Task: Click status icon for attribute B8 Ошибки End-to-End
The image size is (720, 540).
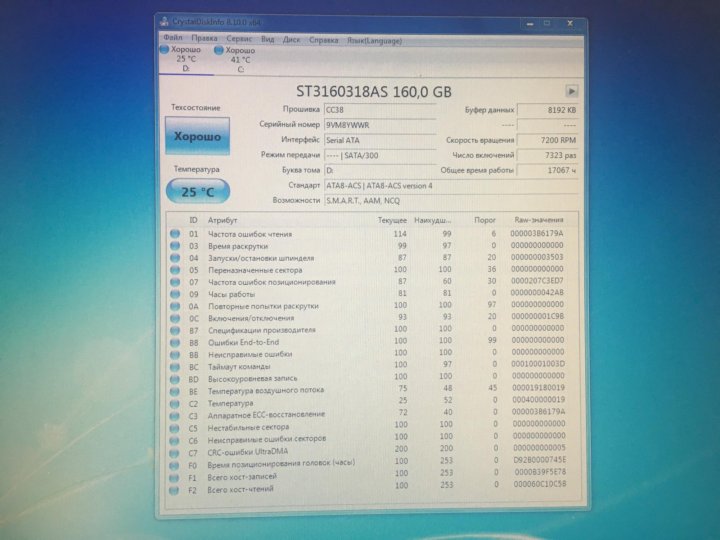Action: [x=175, y=343]
